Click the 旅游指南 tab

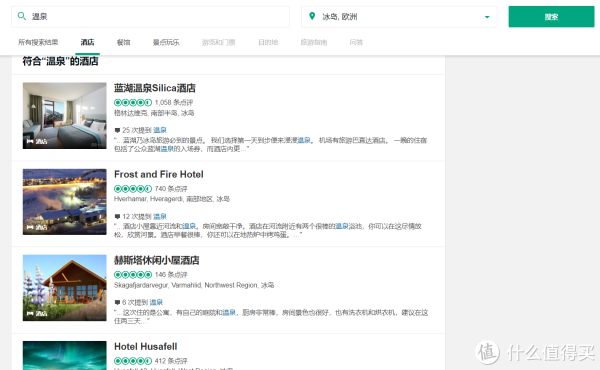314,42
